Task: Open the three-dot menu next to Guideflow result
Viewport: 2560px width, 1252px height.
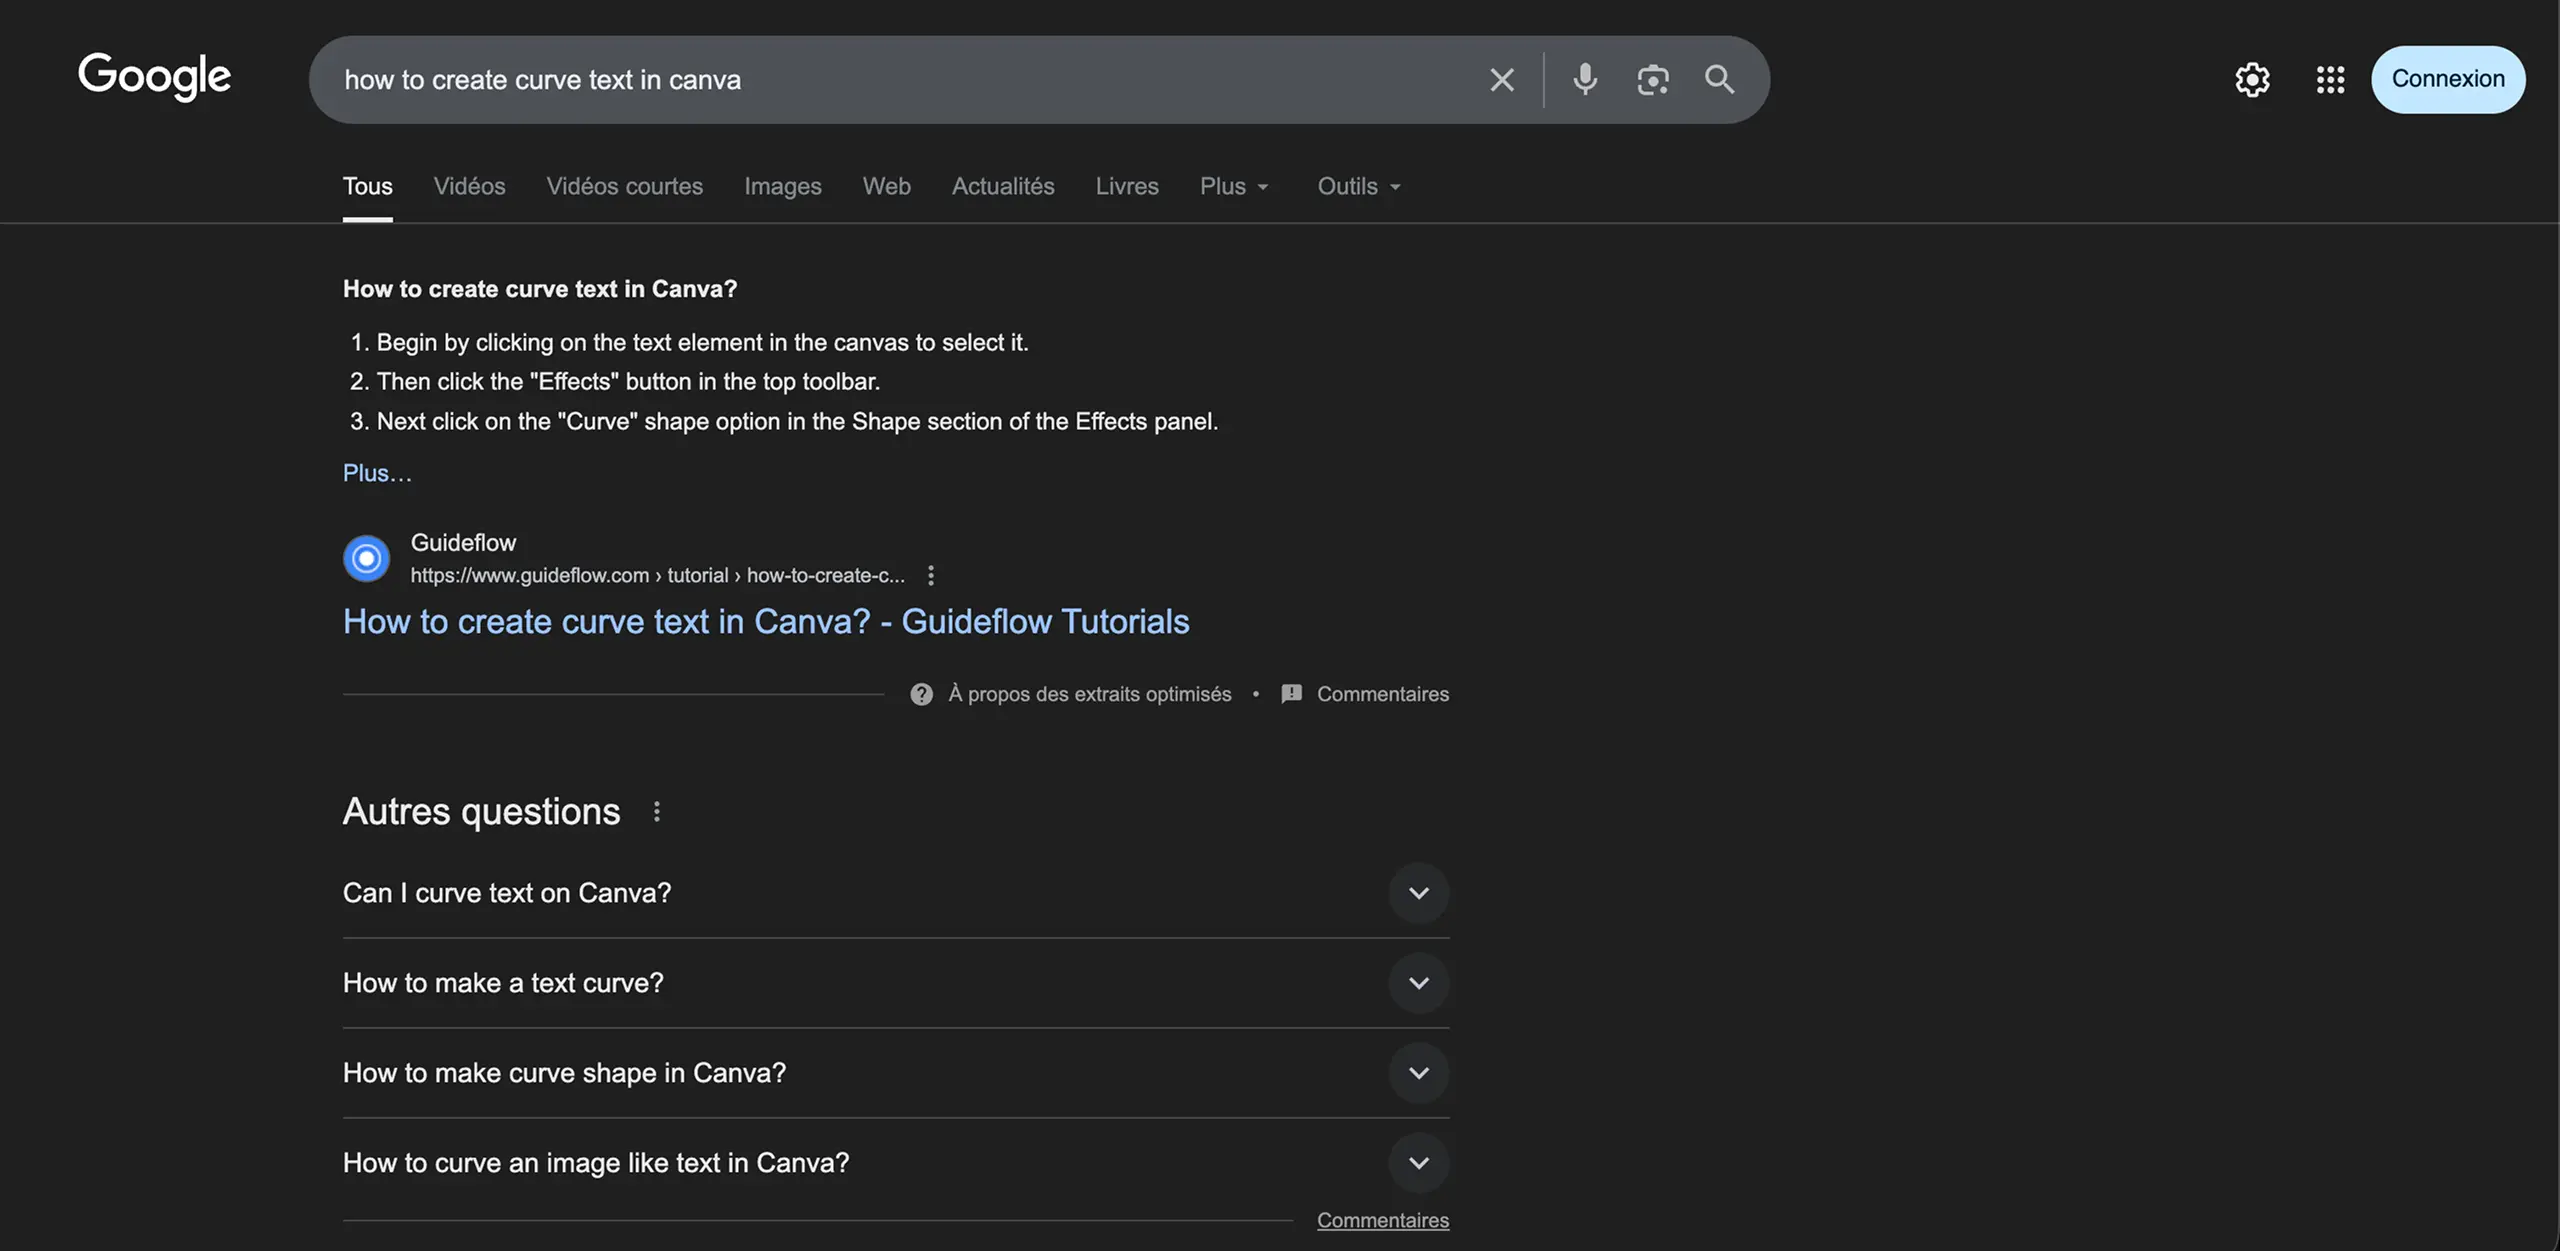Action: coord(931,575)
